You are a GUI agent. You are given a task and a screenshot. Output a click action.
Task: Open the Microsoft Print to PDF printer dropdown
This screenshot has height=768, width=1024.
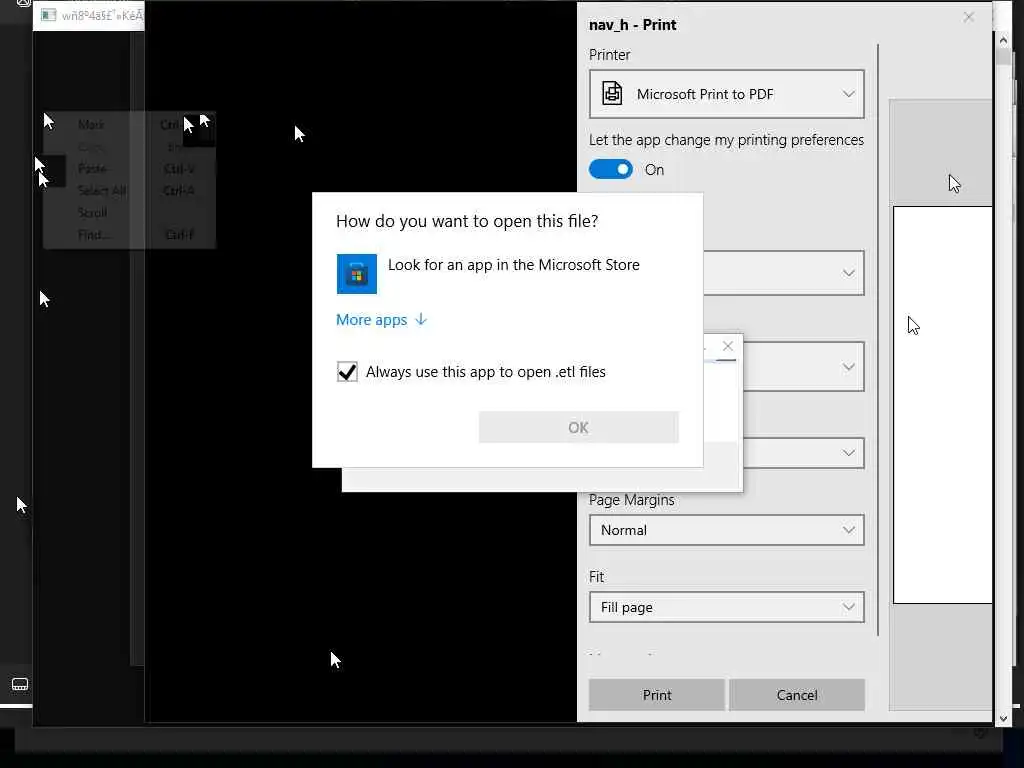(x=726, y=94)
